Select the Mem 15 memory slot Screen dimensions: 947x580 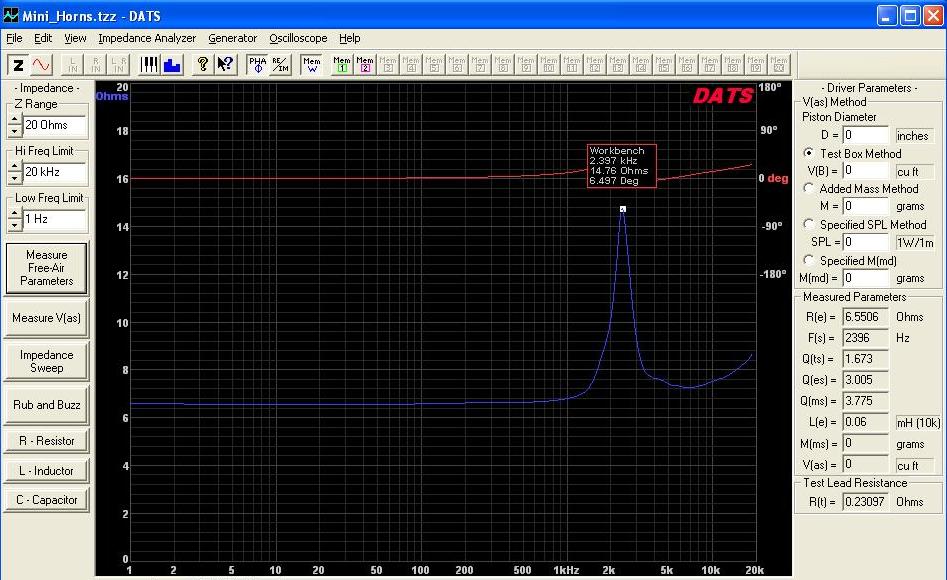click(663, 65)
